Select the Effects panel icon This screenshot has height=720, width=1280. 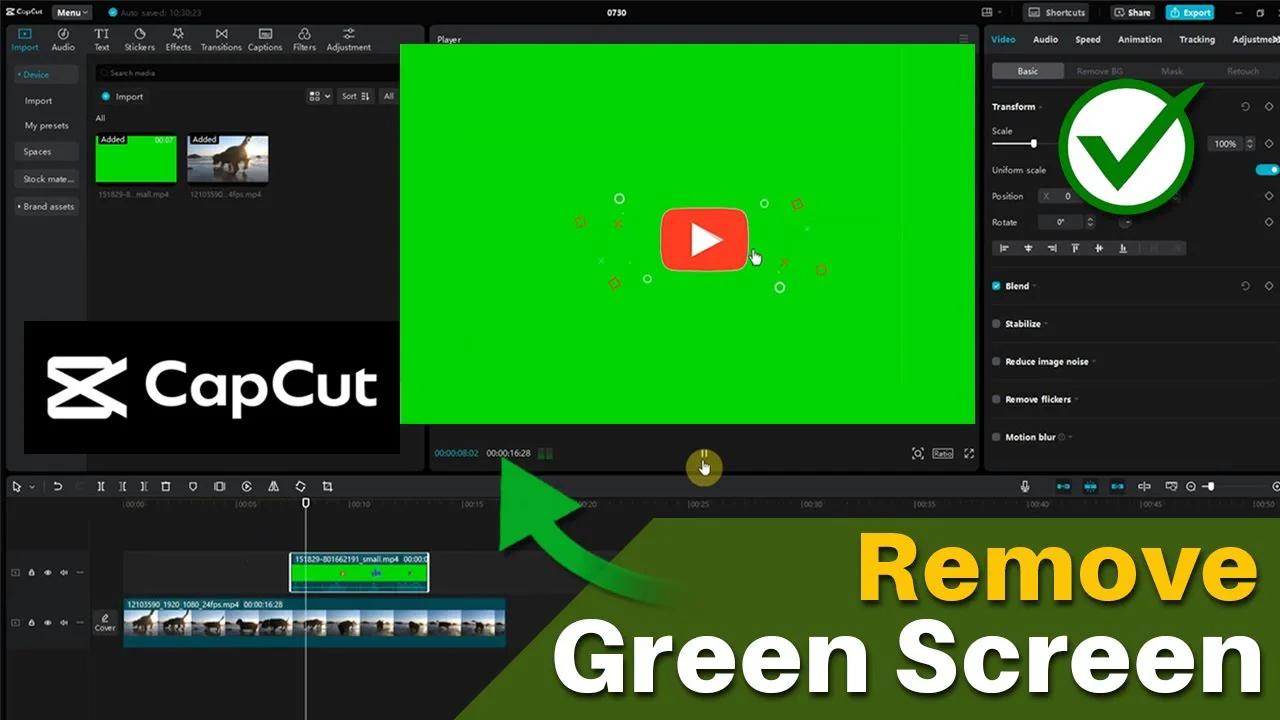click(x=177, y=39)
